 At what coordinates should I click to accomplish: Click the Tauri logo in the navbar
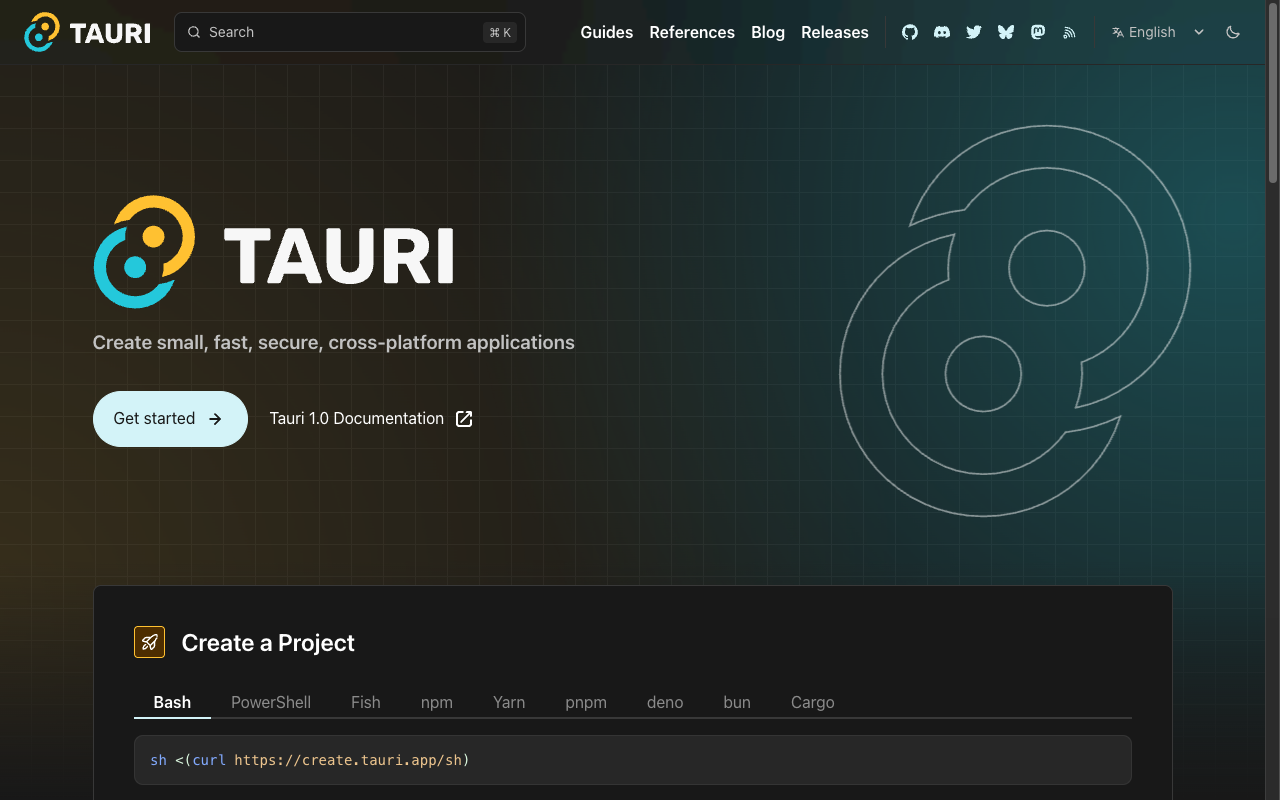[x=87, y=31]
